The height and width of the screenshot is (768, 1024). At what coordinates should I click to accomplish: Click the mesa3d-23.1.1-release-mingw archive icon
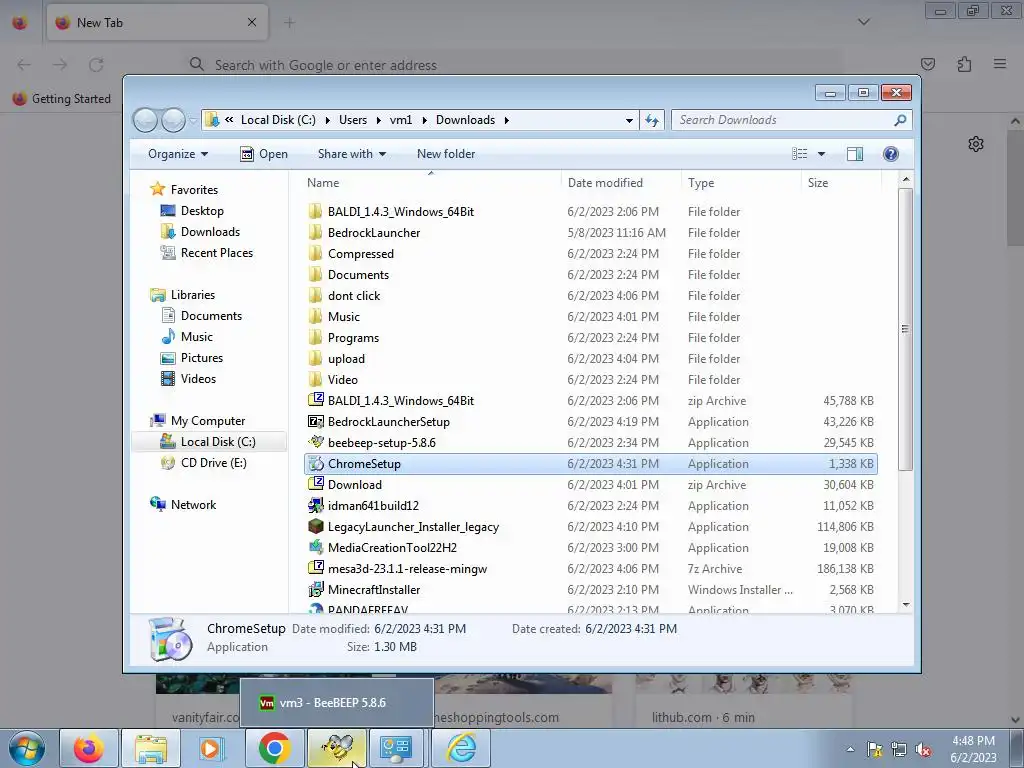(316, 568)
